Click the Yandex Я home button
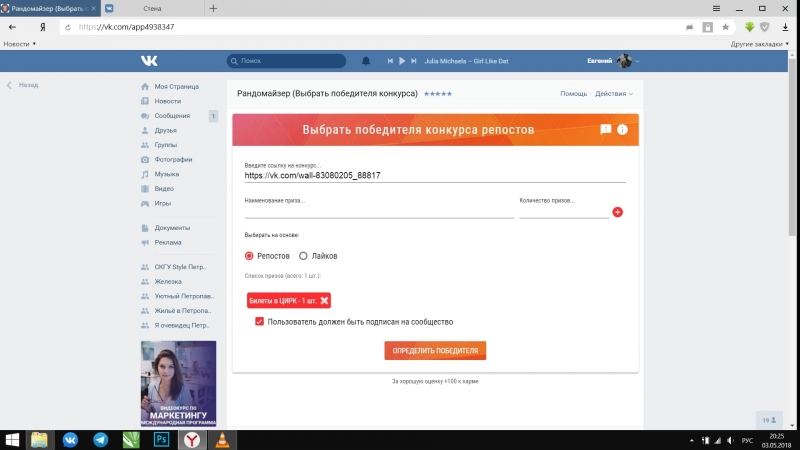 [43, 27]
